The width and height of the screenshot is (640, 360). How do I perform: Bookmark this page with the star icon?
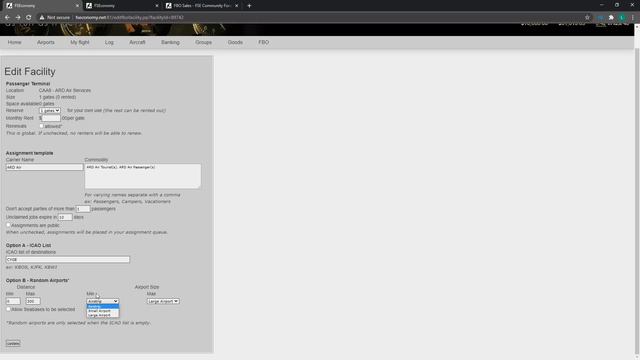587,18
